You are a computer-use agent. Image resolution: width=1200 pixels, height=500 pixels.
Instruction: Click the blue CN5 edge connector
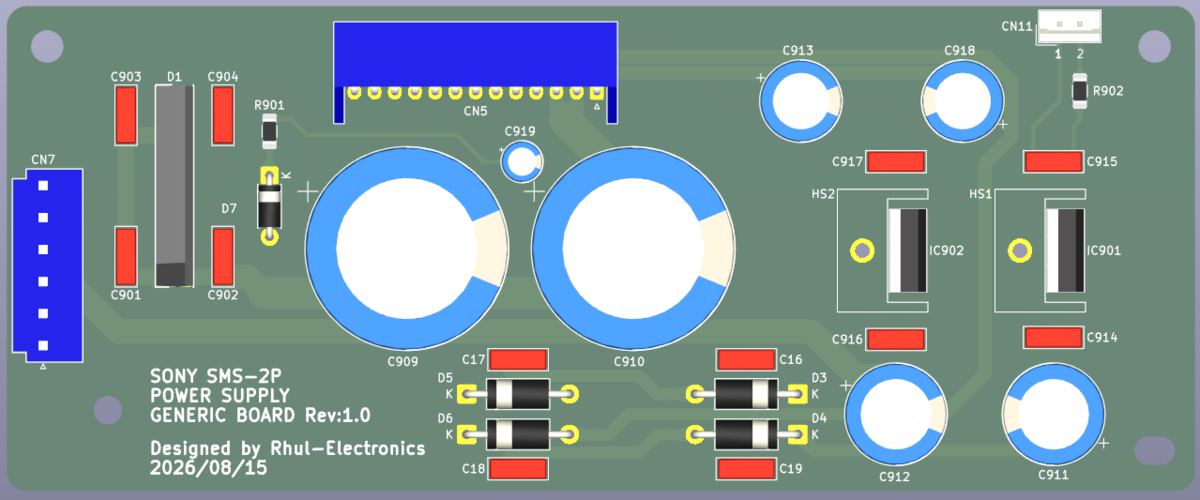[475, 72]
